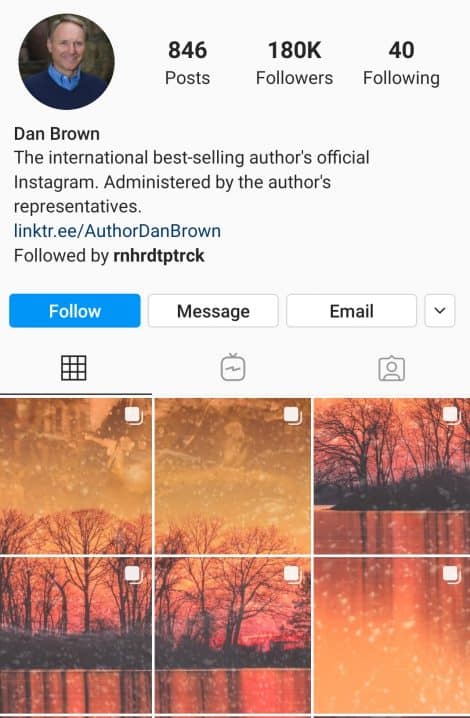Switch to the IGTV videos tab
The height and width of the screenshot is (718, 470).
pyautogui.click(x=233, y=367)
